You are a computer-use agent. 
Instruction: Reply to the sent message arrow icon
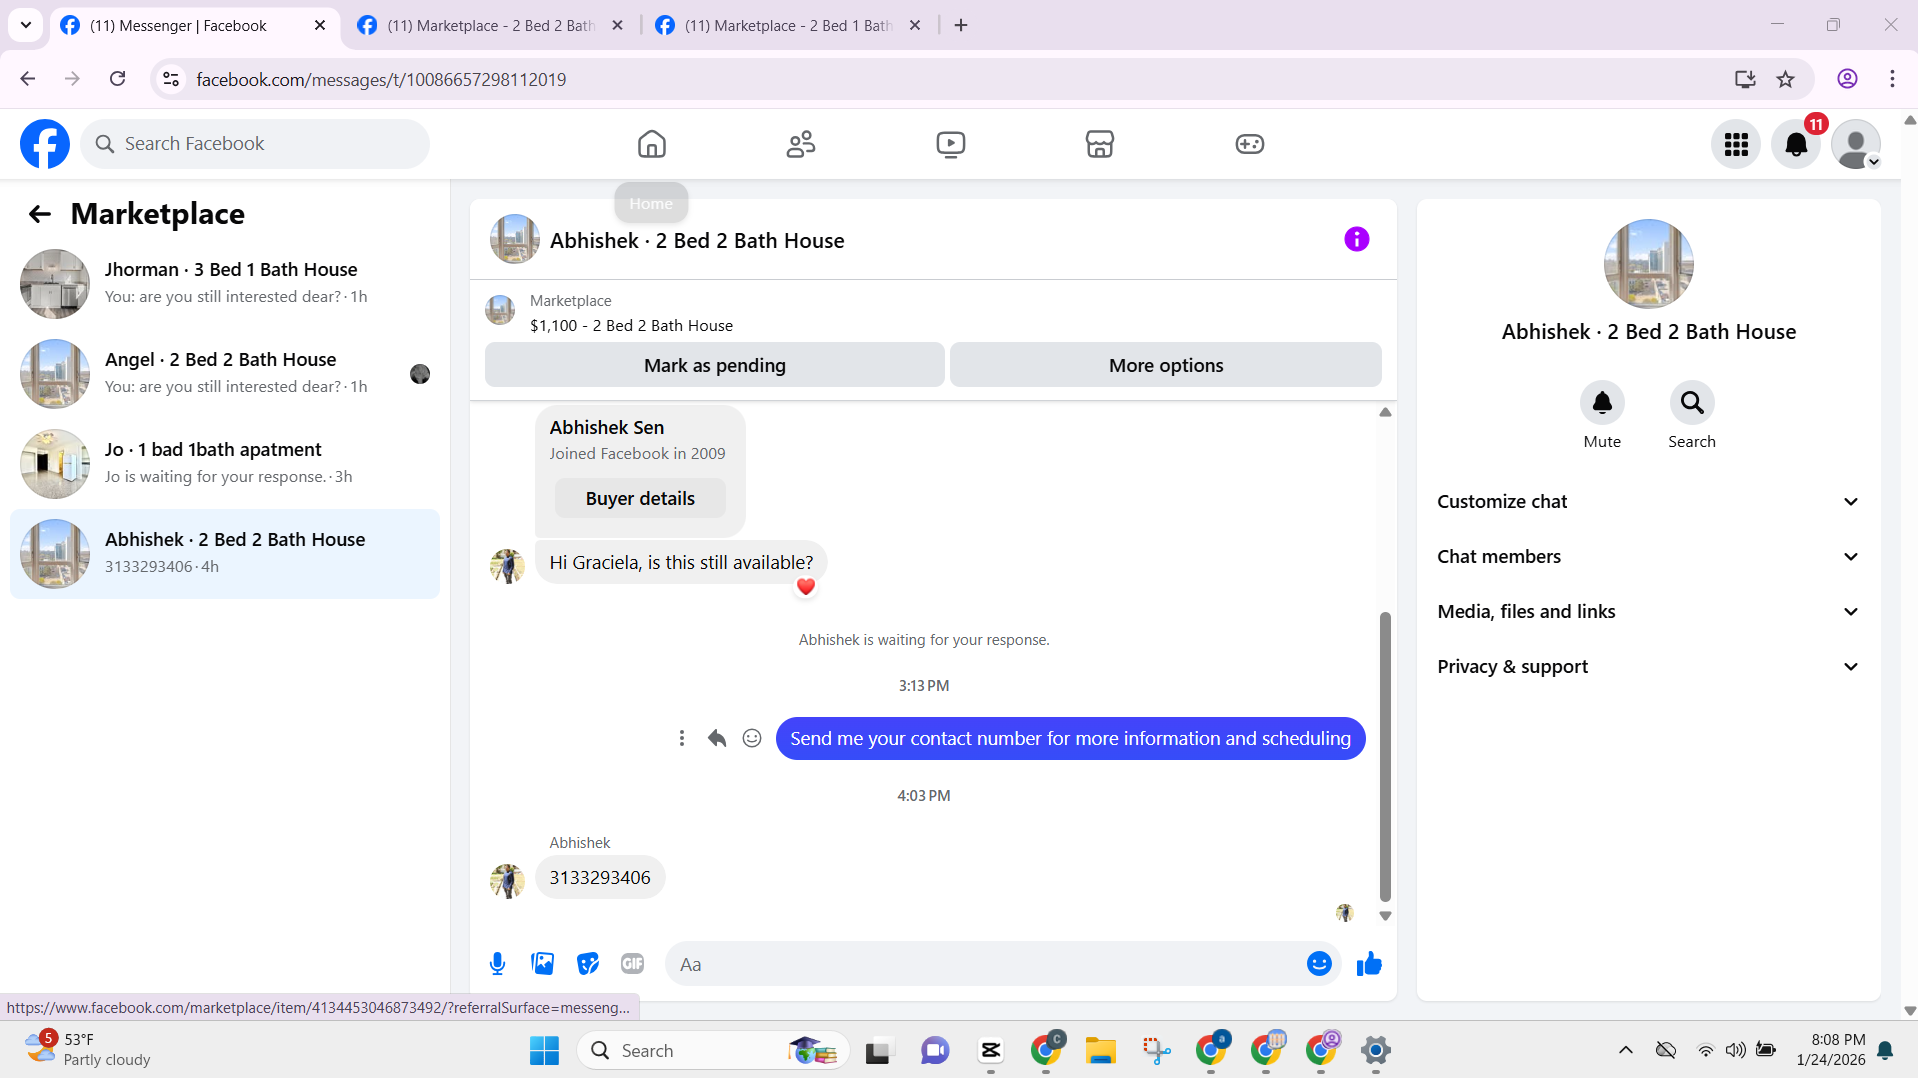coord(717,738)
